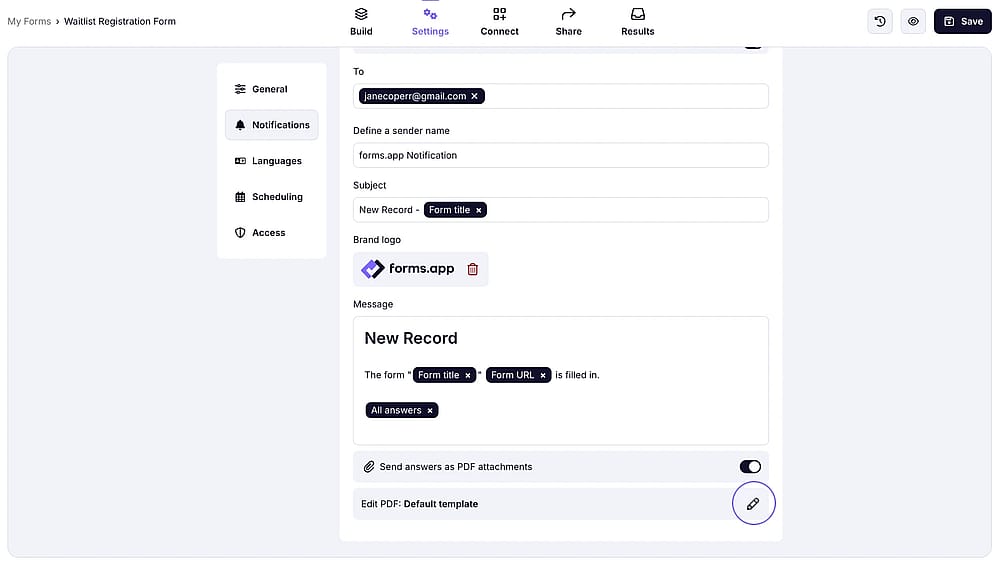This screenshot has width=1000, height=565.
Task: Open Access settings section
Action: 272,233
